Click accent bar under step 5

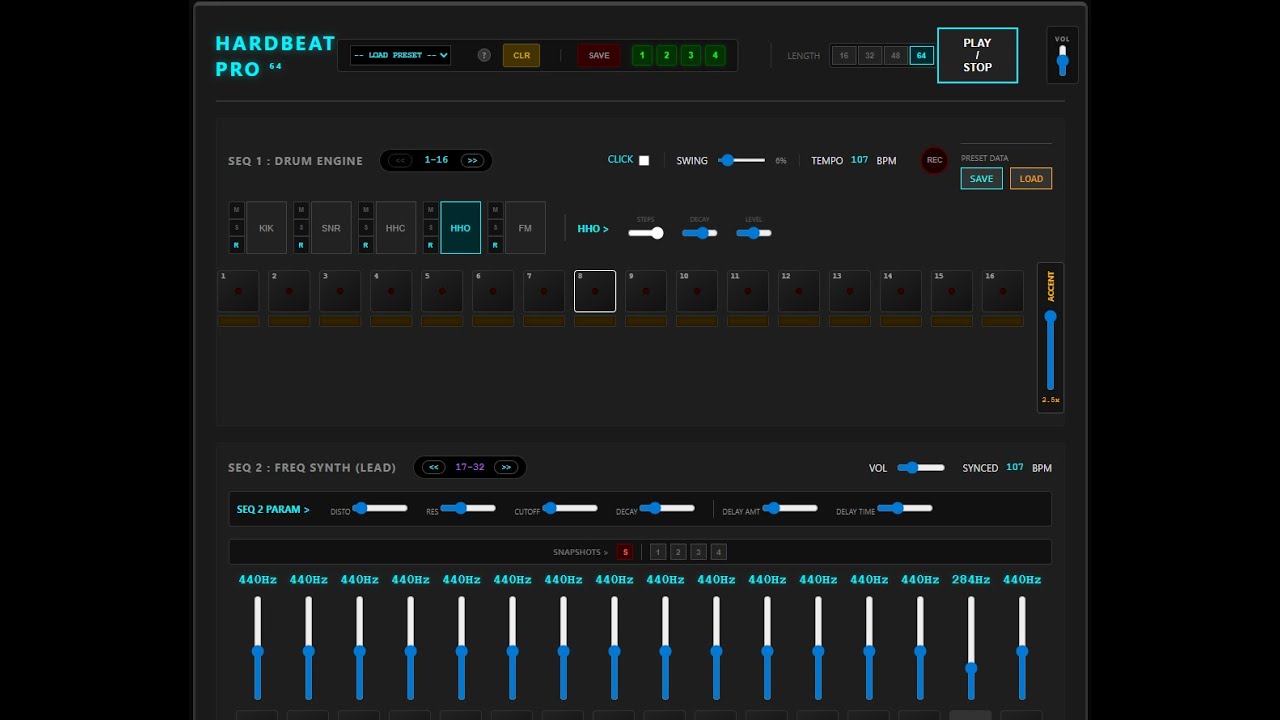pyautogui.click(x=442, y=321)
